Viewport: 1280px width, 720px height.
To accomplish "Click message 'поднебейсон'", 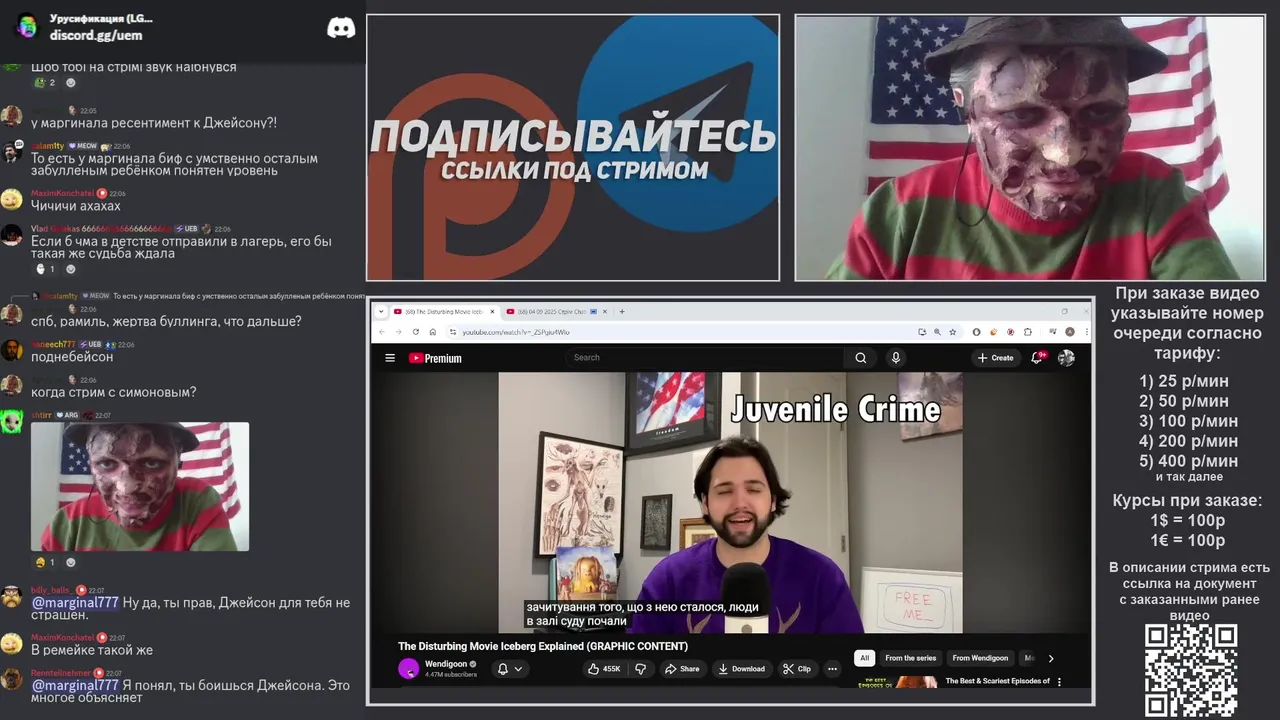I will (72, 357).
